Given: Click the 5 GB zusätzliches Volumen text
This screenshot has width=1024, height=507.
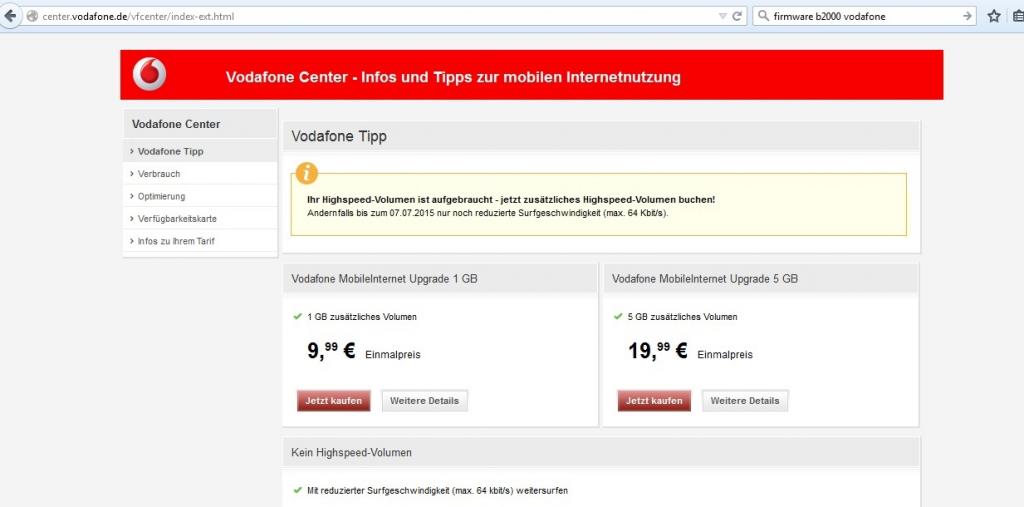Looking at the screenshot, I should pyautogui.click(x=682, y=317).
